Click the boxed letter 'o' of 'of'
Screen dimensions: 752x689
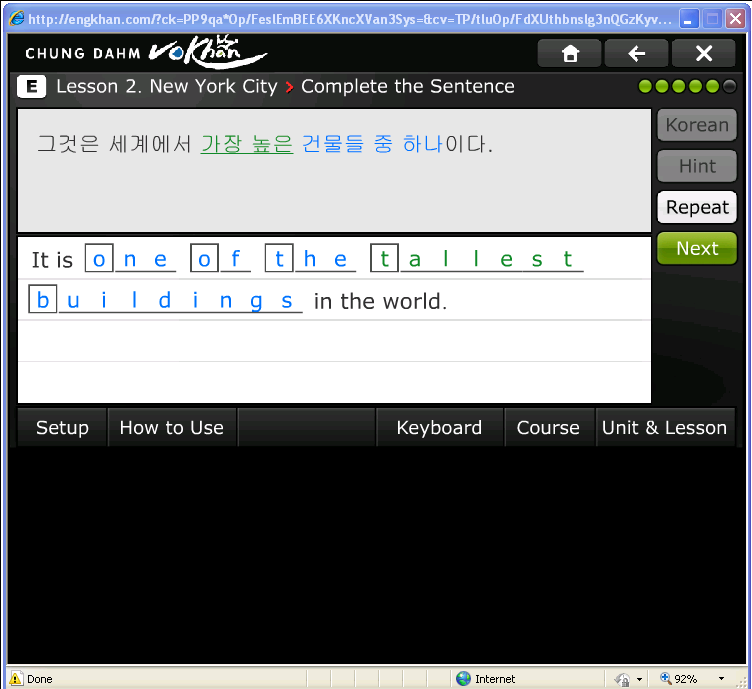click(x=205, y=258)
